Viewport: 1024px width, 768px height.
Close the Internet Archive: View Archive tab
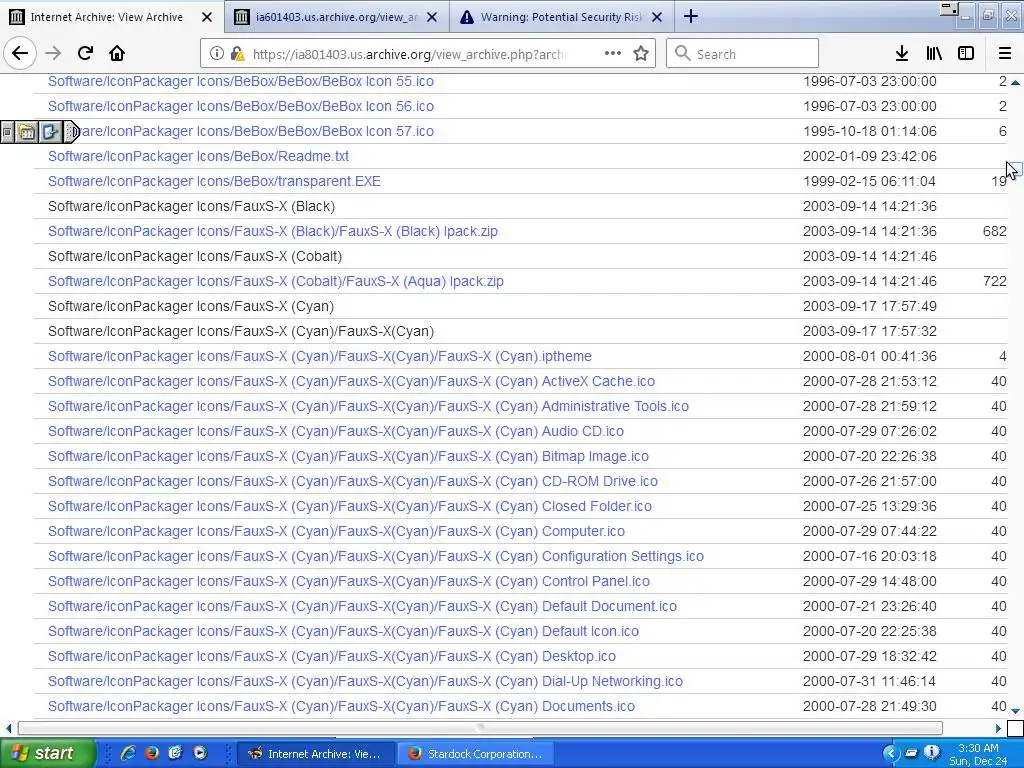206,17
